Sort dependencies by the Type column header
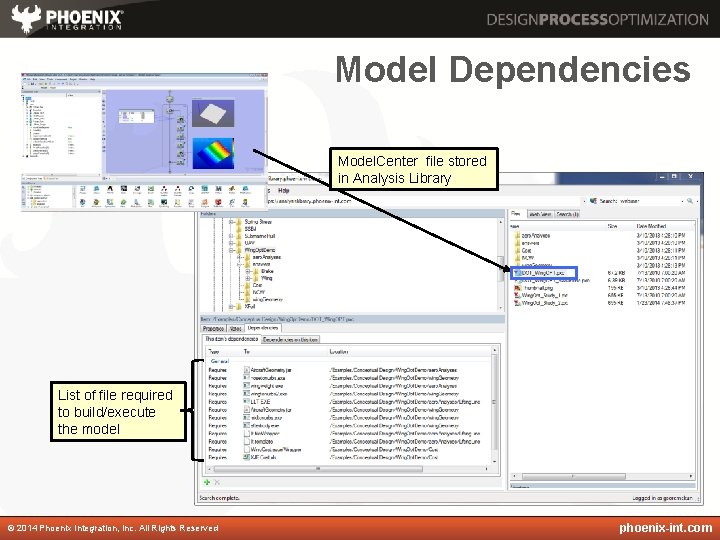 [214, 352]
